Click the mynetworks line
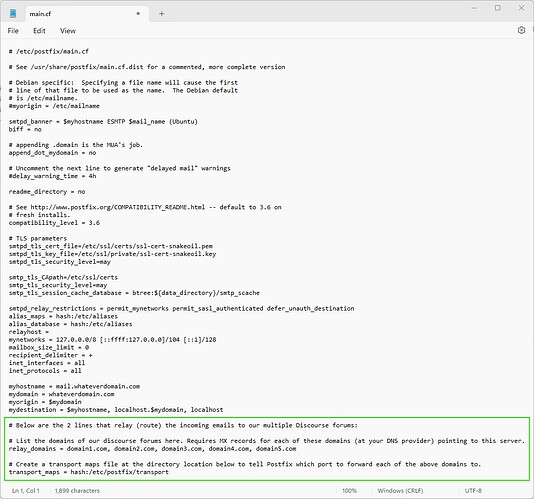Screen dimensions: 534x499 [112, 340]
